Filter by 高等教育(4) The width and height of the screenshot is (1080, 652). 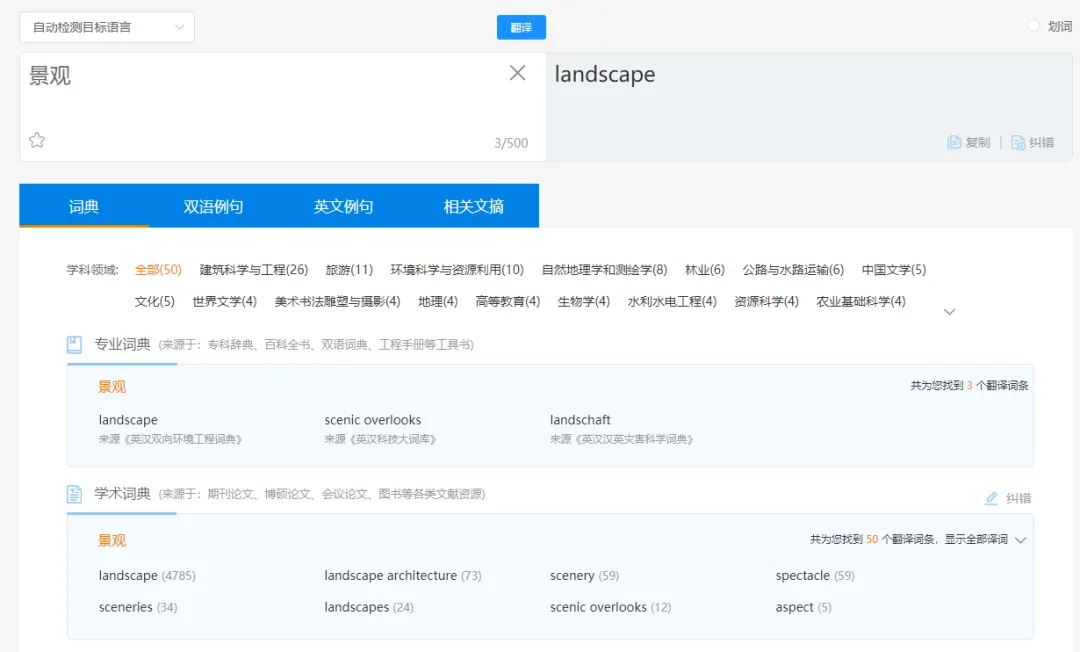[508, 302]
